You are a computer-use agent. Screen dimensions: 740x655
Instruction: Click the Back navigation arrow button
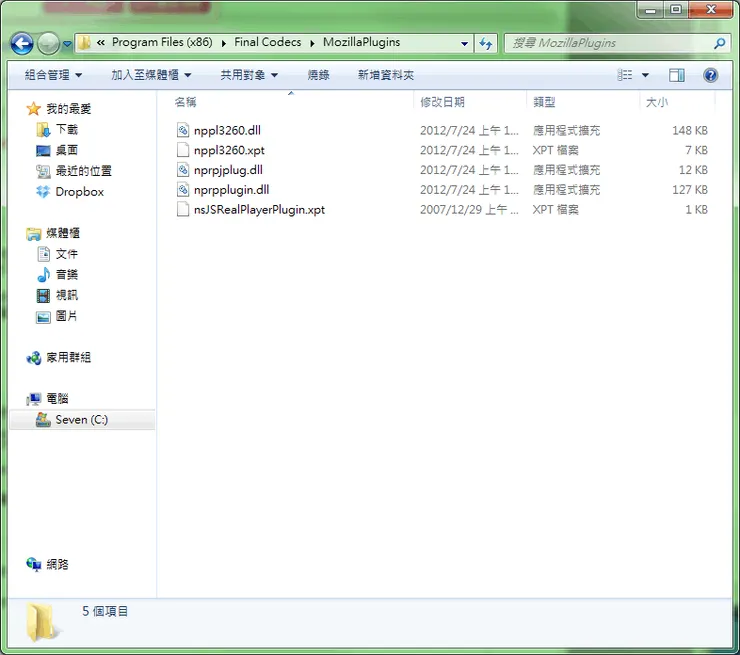pos(22,43)
